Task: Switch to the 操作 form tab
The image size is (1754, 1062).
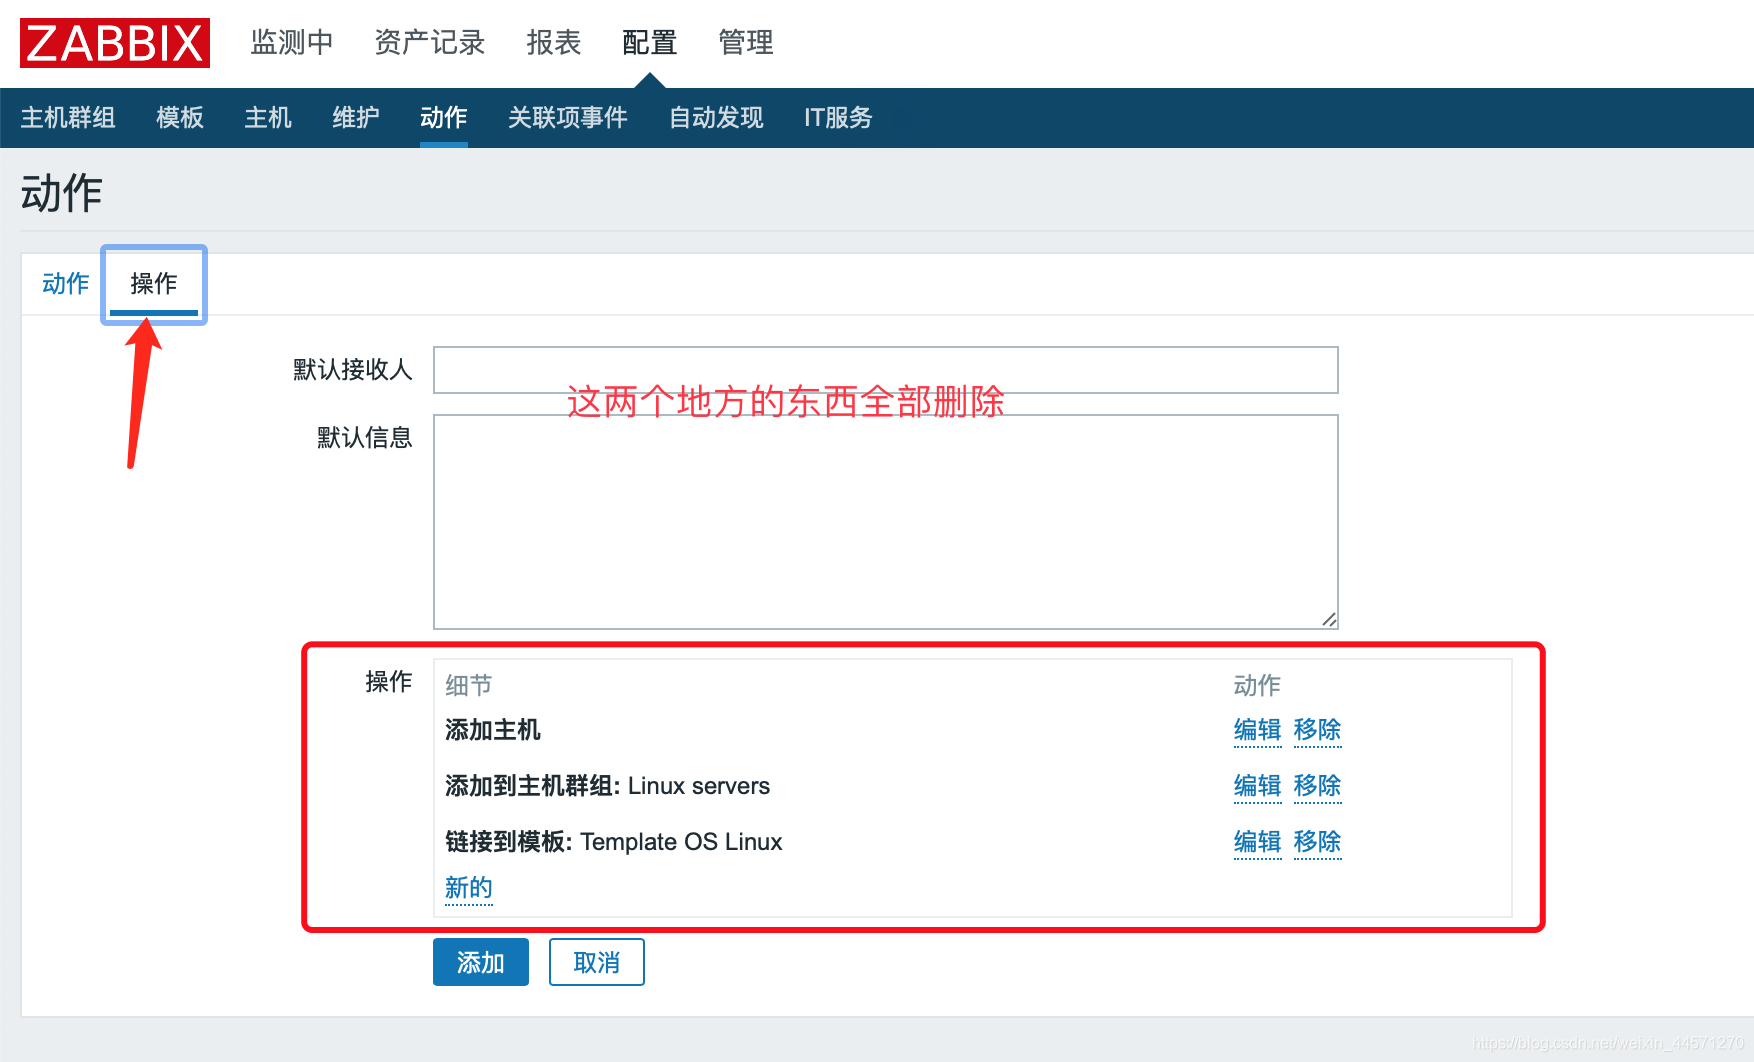Action: pyautogui.click(x=154, y=284)
